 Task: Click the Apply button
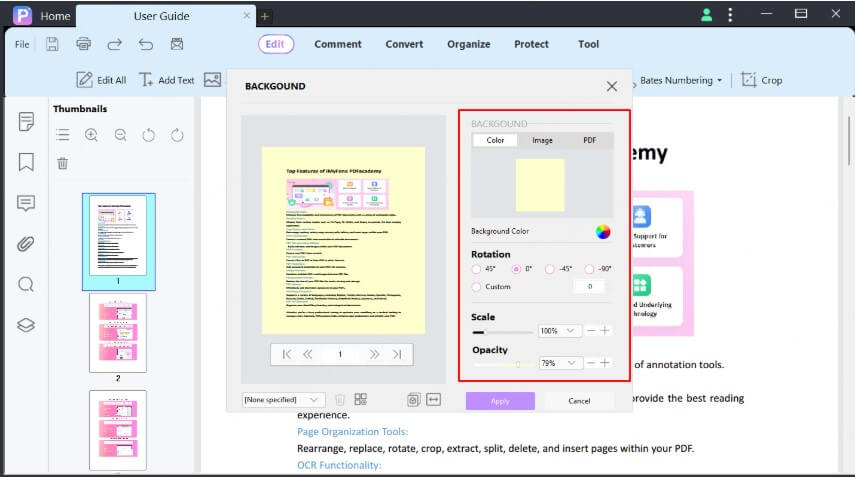point(500,401)
